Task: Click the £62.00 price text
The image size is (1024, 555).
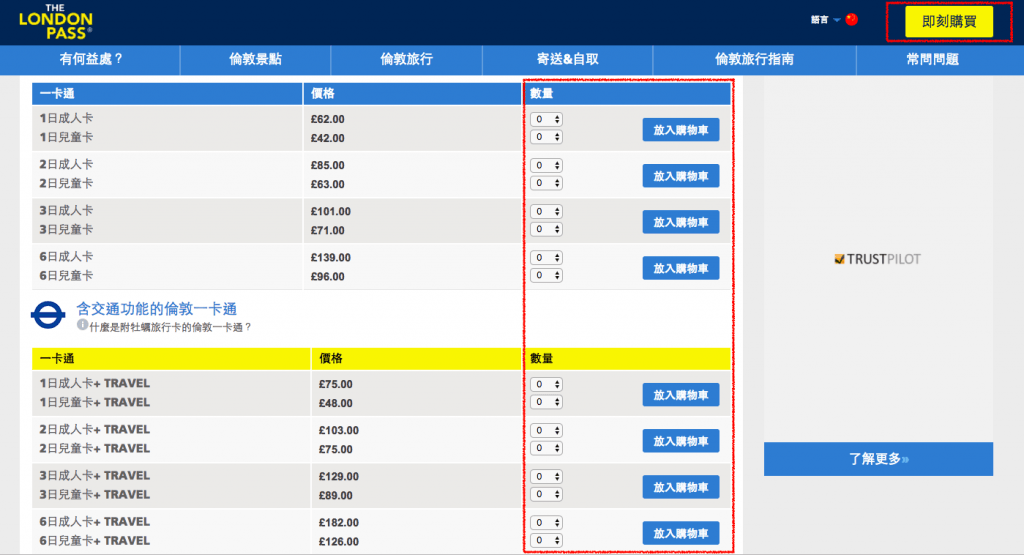Action: tap(328, 119)
